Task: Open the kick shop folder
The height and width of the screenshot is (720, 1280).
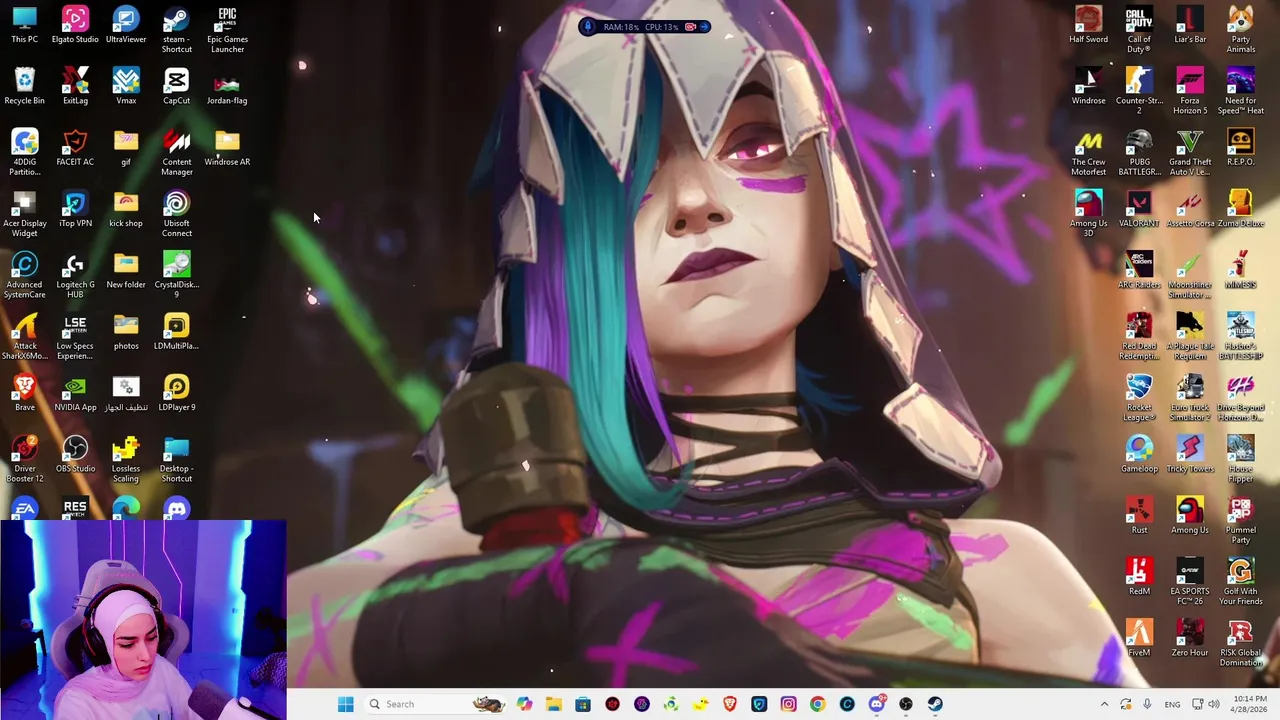Action: point(126,210)
